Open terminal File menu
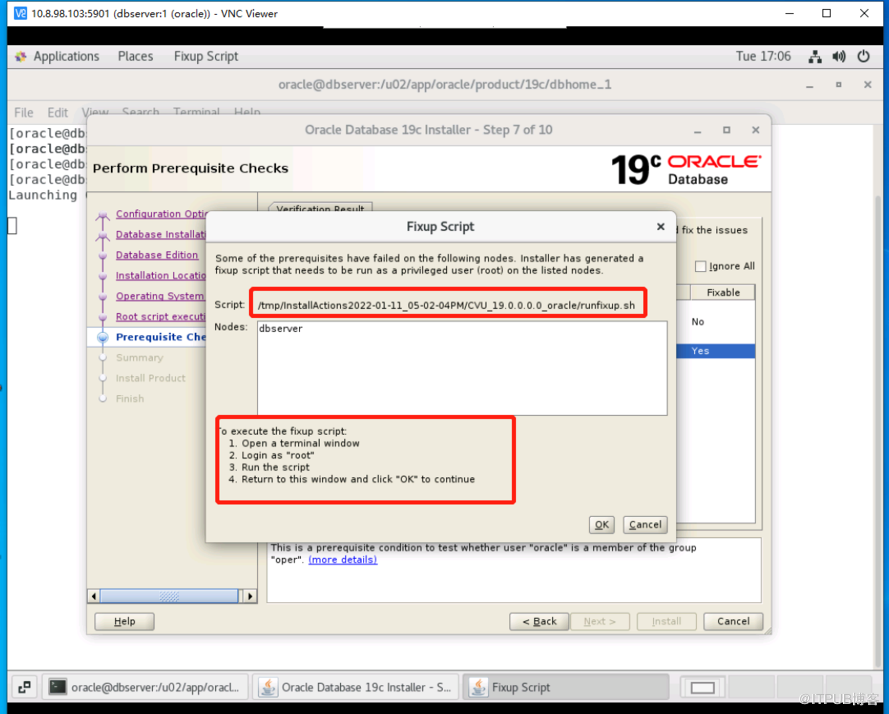The width and height of the screenshot is (889, 714). [x=23, y=112]
